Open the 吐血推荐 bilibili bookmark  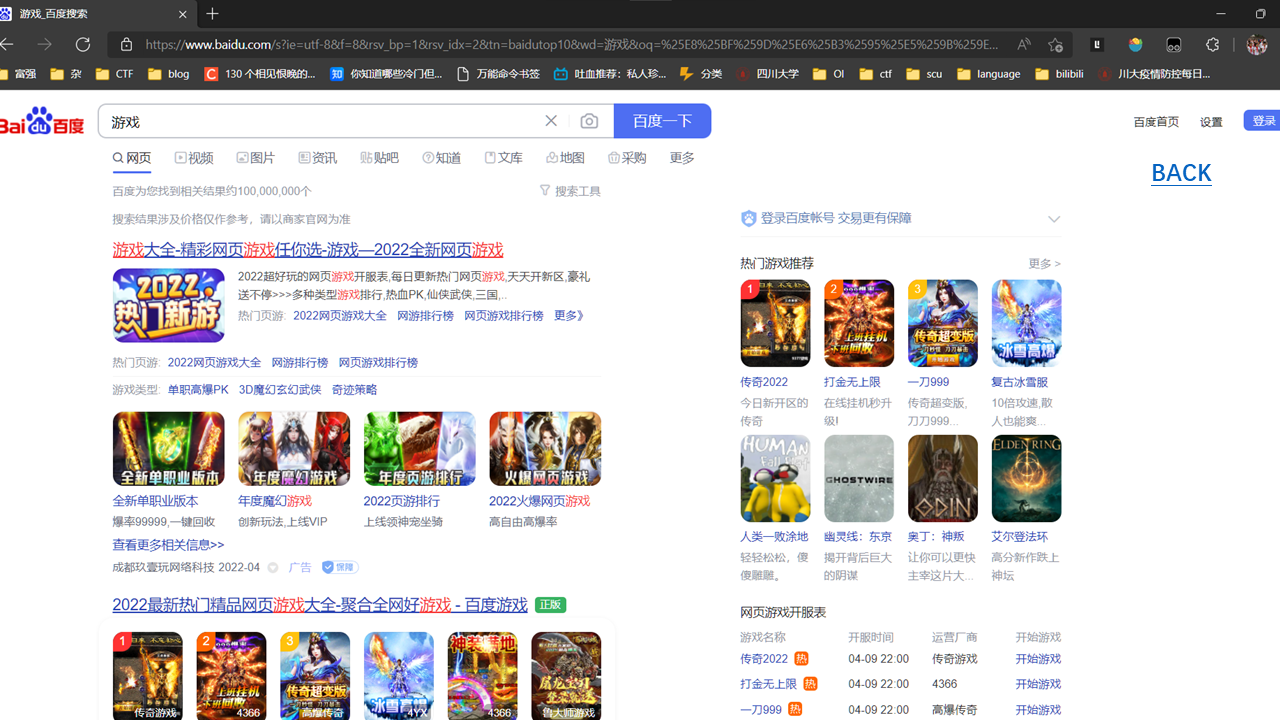(609, 73)
